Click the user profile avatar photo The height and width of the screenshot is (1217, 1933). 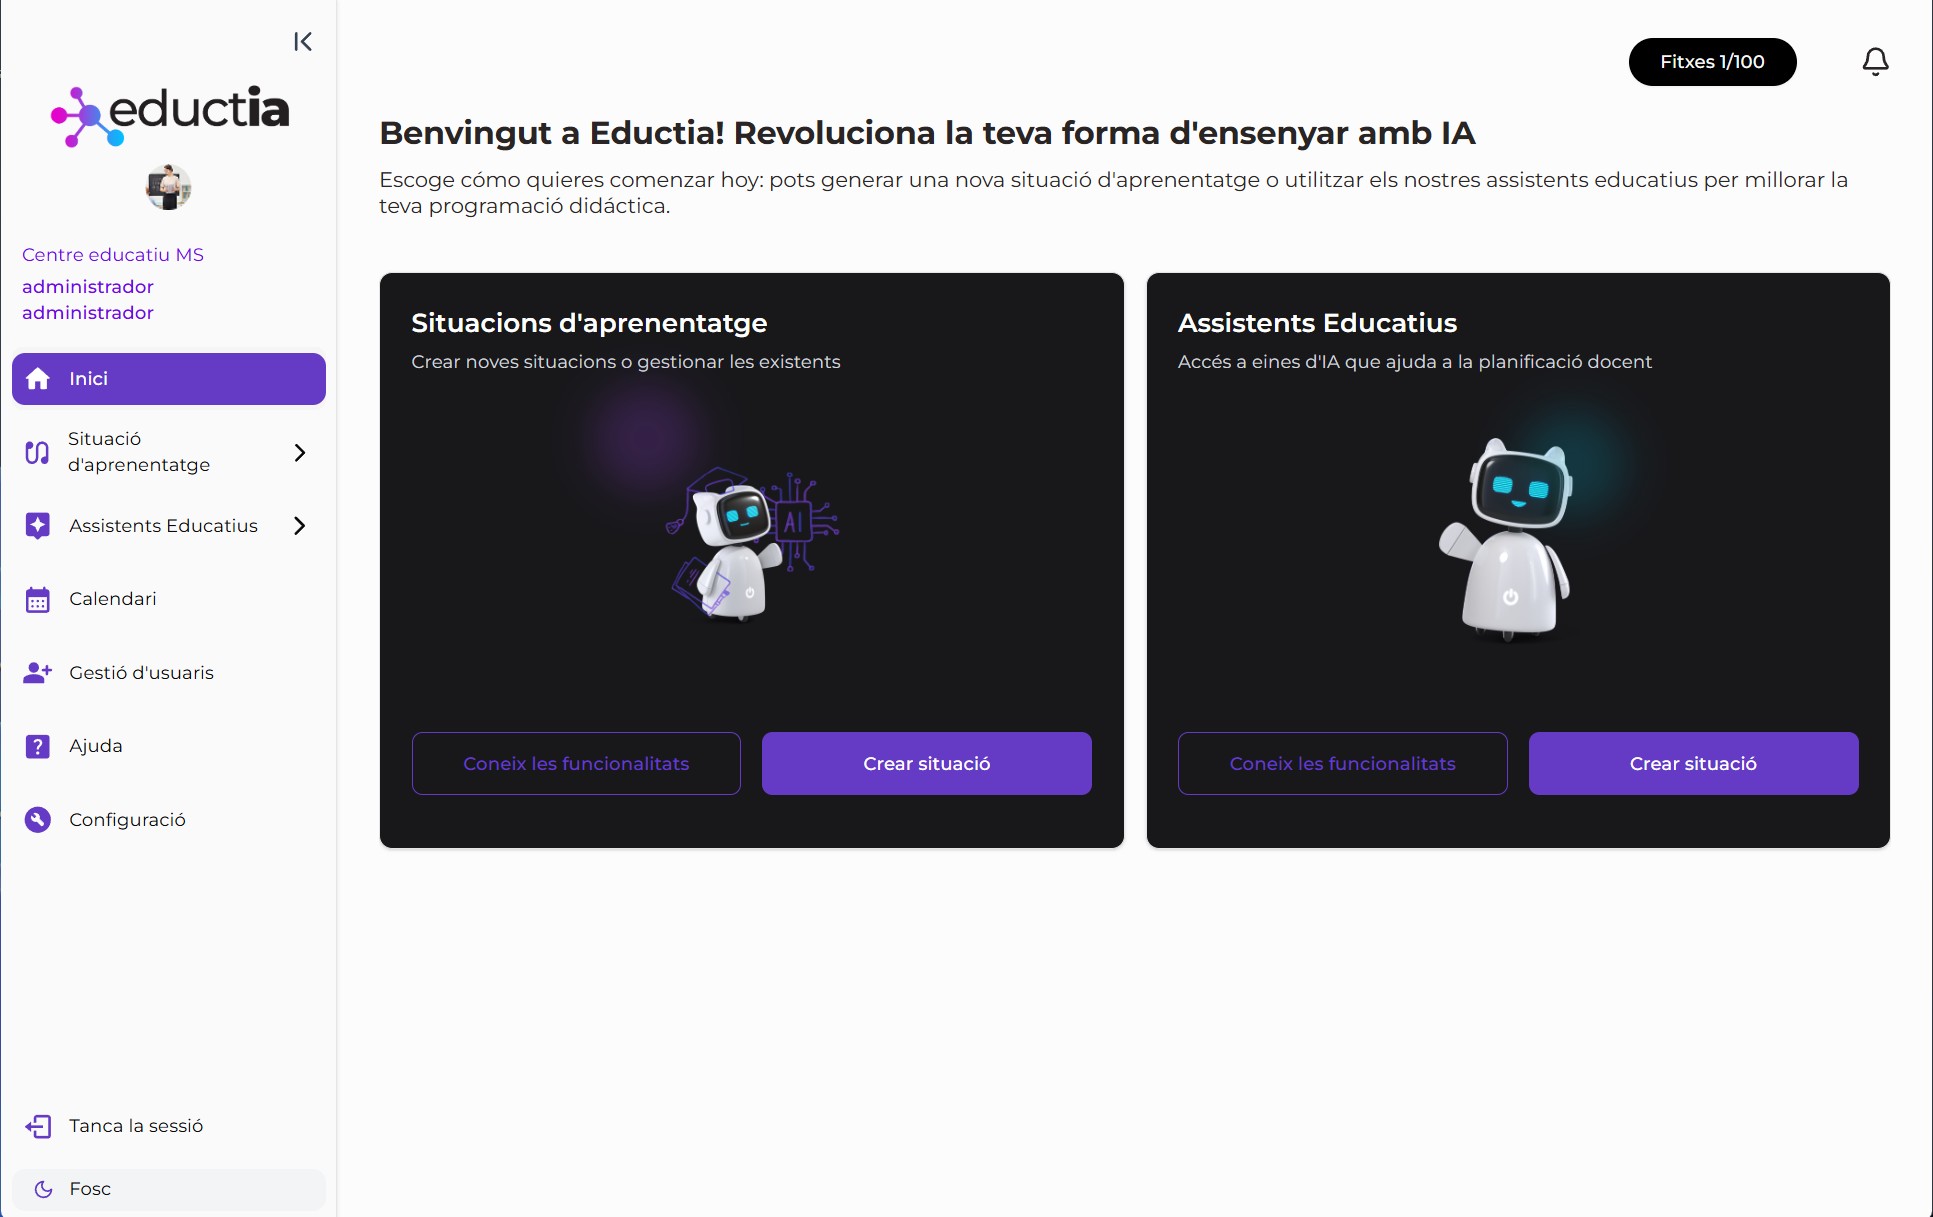point(169,187)
